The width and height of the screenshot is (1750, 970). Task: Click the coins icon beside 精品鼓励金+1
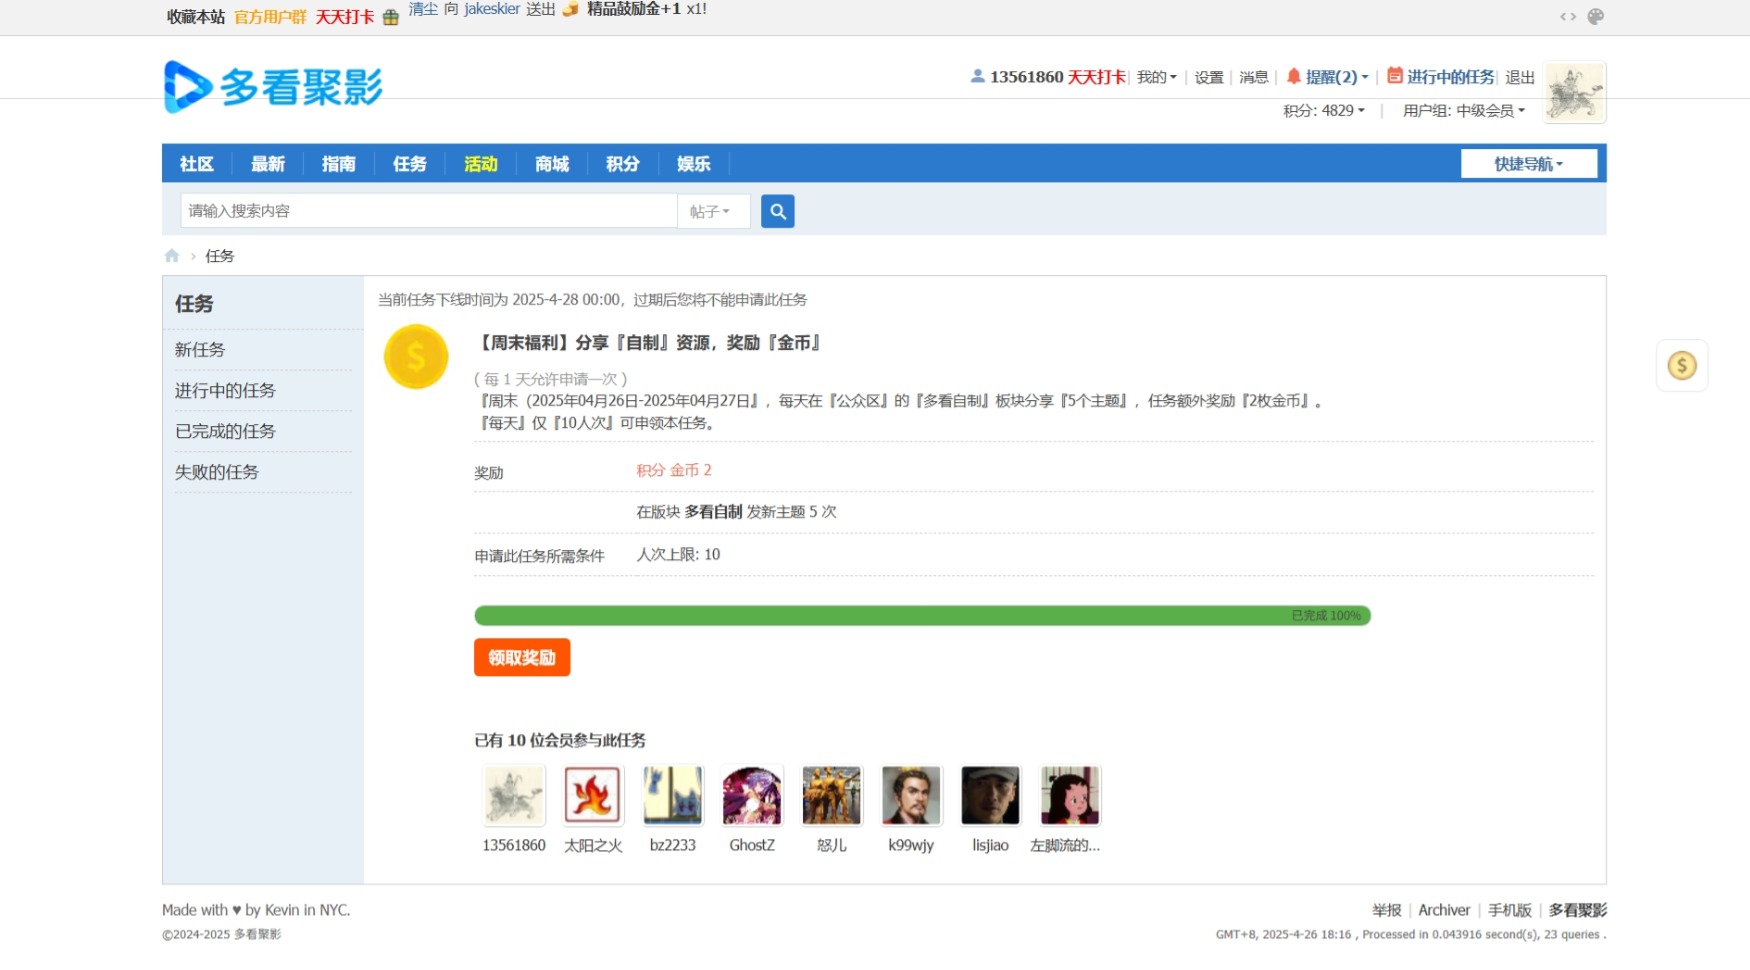click(x=569, y=12)
